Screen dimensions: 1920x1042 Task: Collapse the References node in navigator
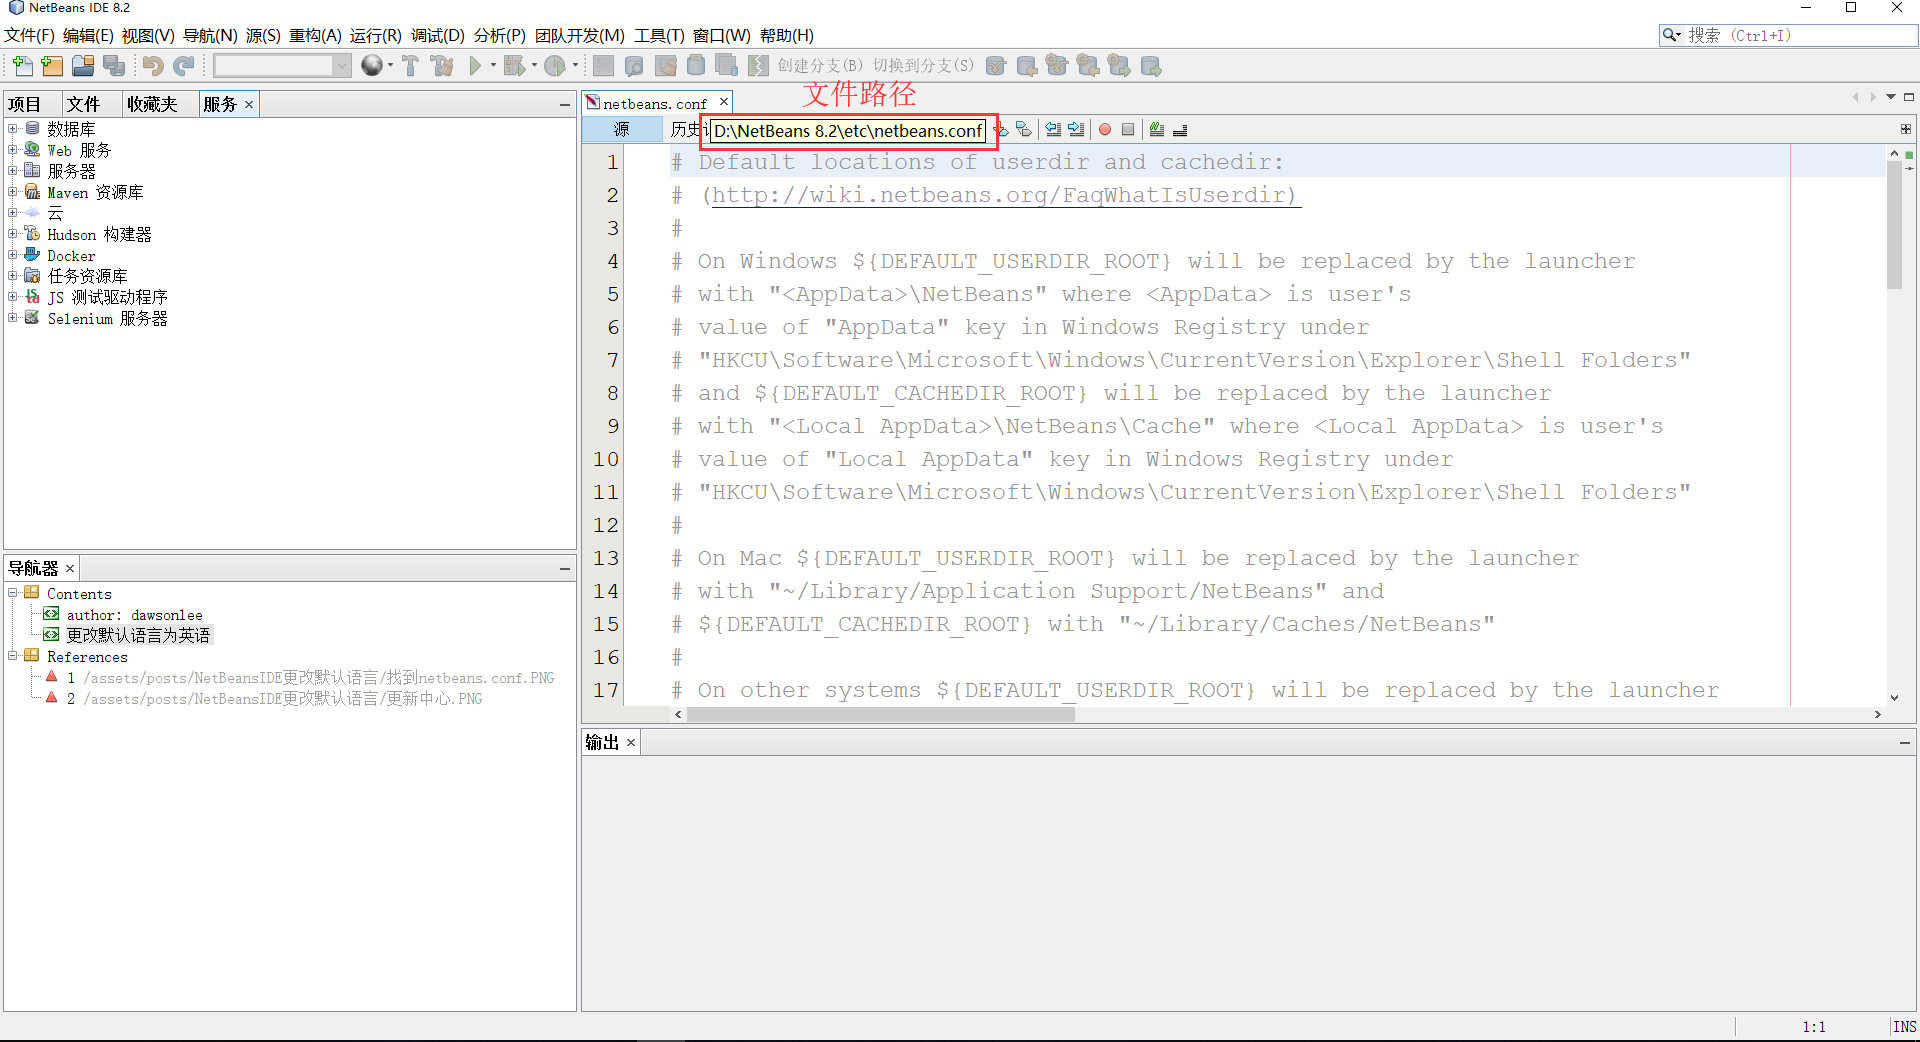click(x=13, y=655)
